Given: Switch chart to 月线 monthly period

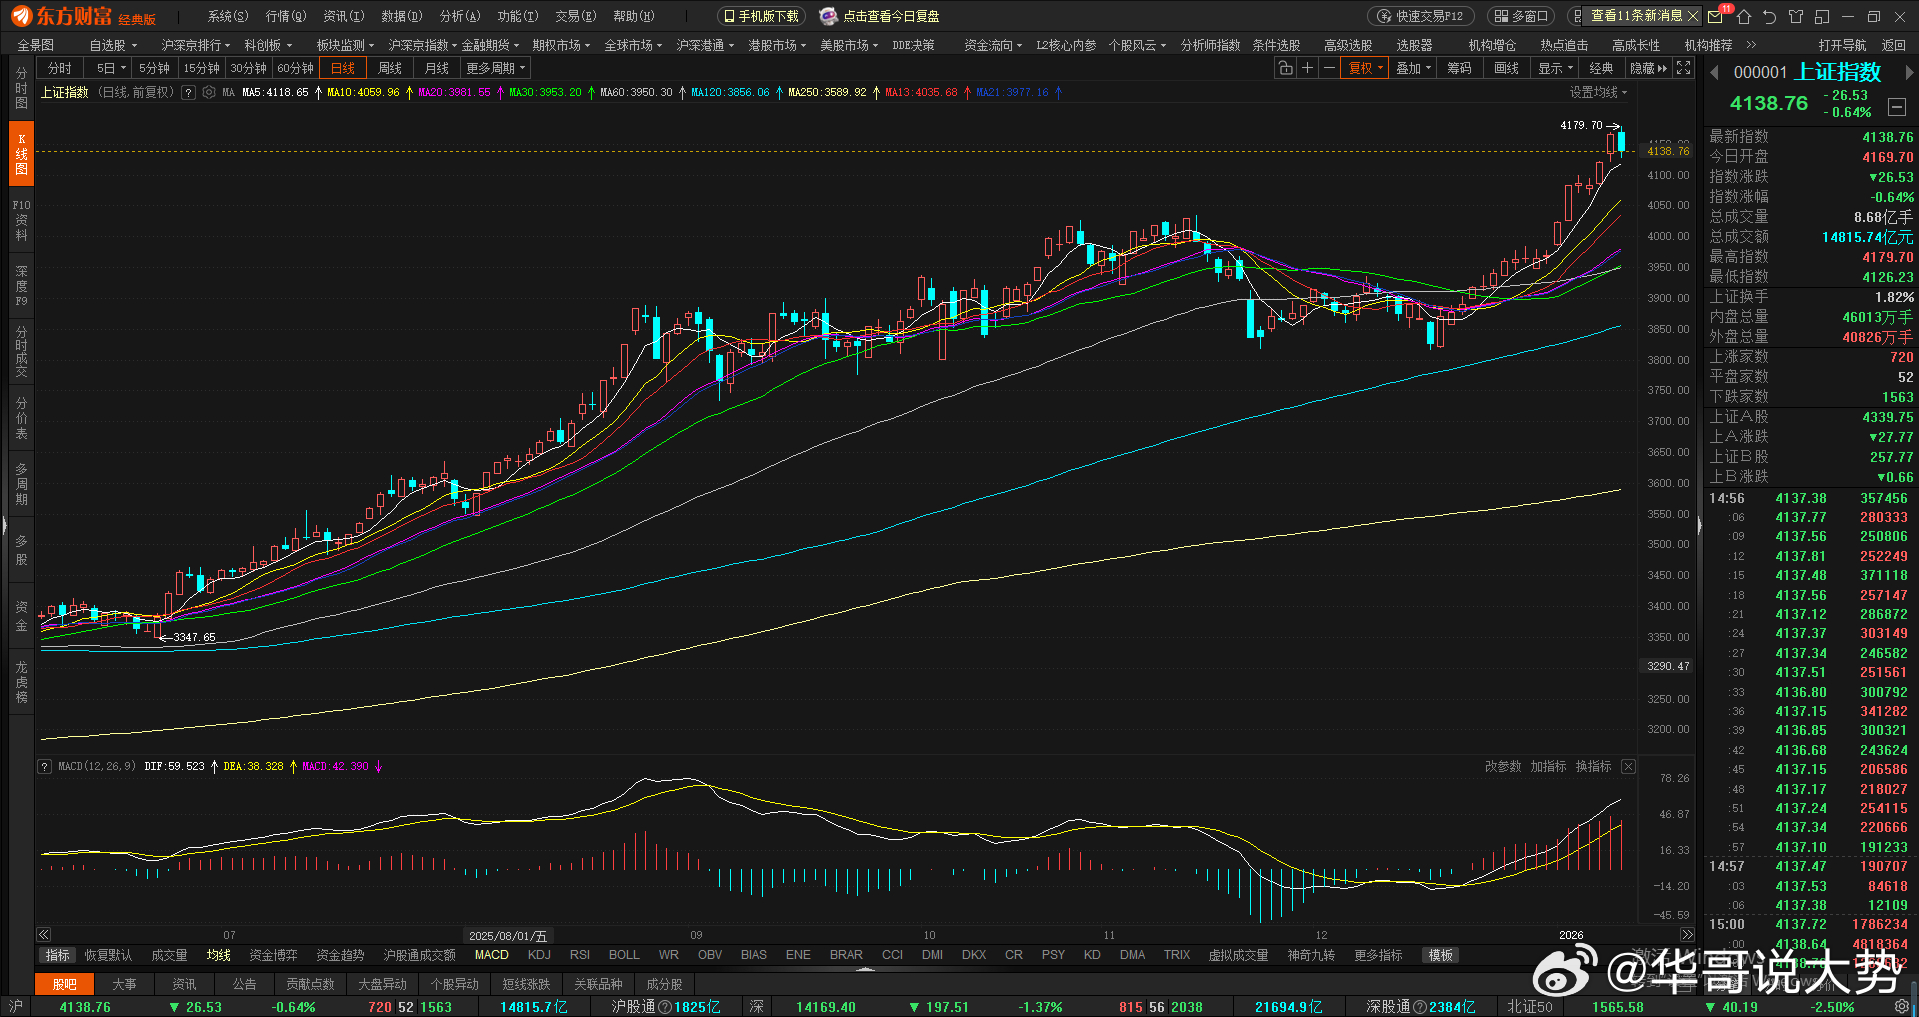Looking at the screenshot, I should [x=437, y=68].
